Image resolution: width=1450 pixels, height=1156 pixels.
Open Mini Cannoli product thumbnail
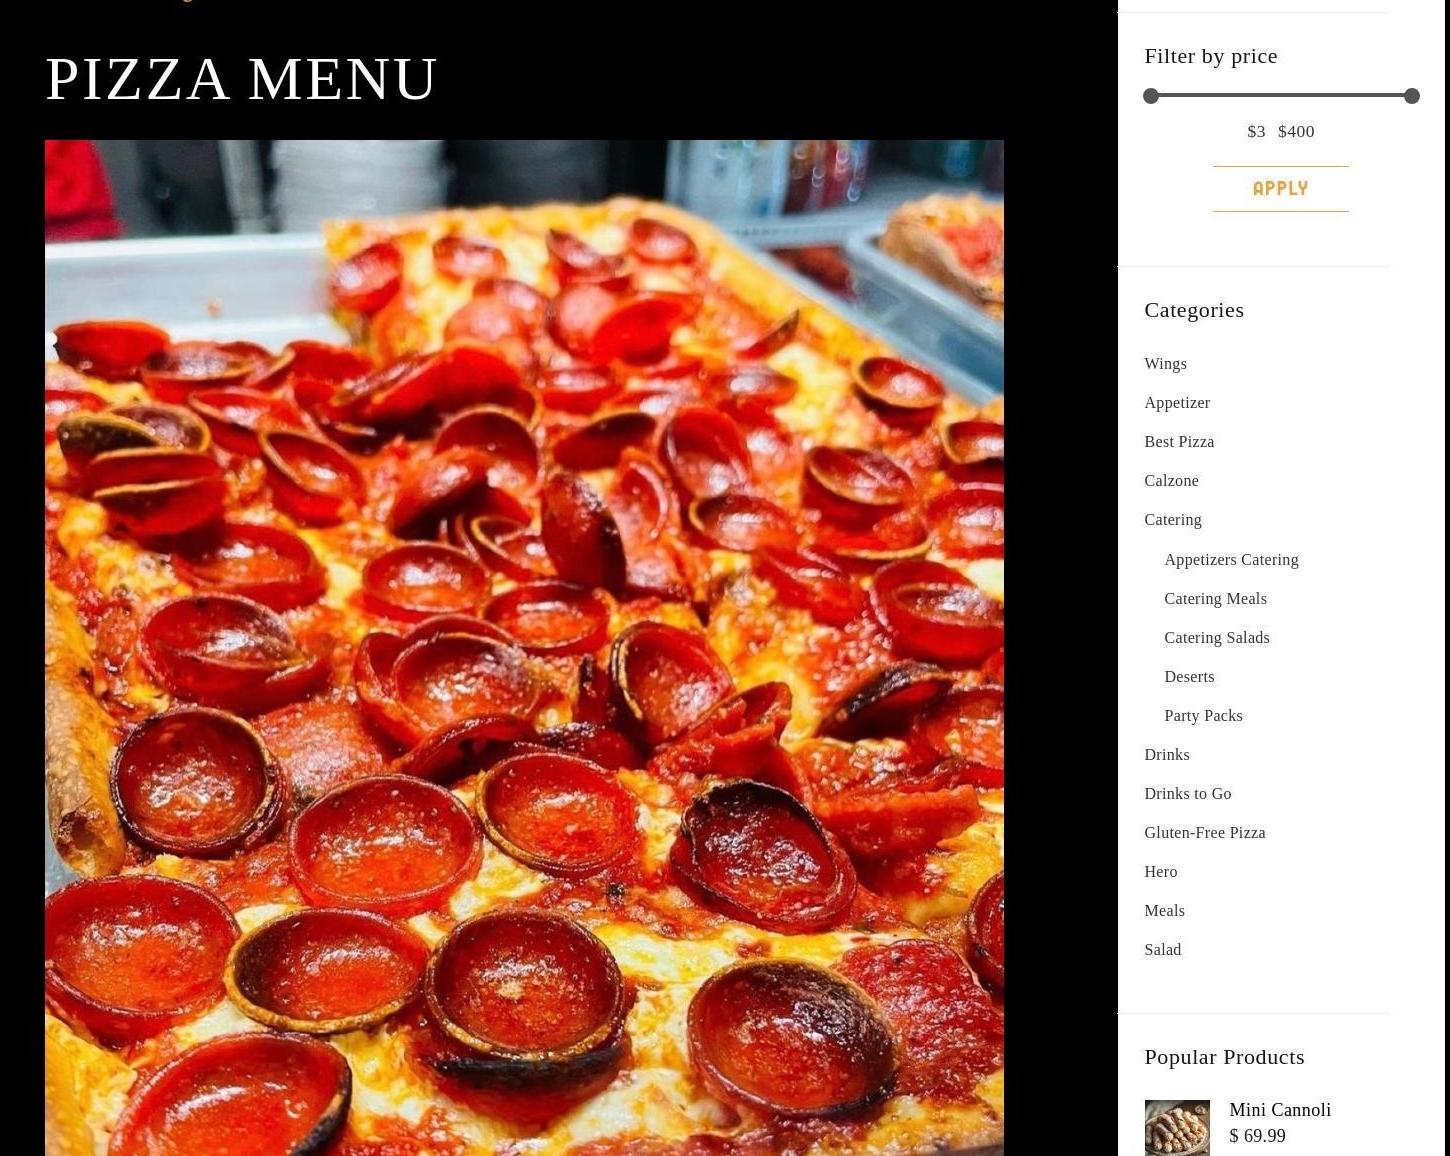pos(1176,1128)
